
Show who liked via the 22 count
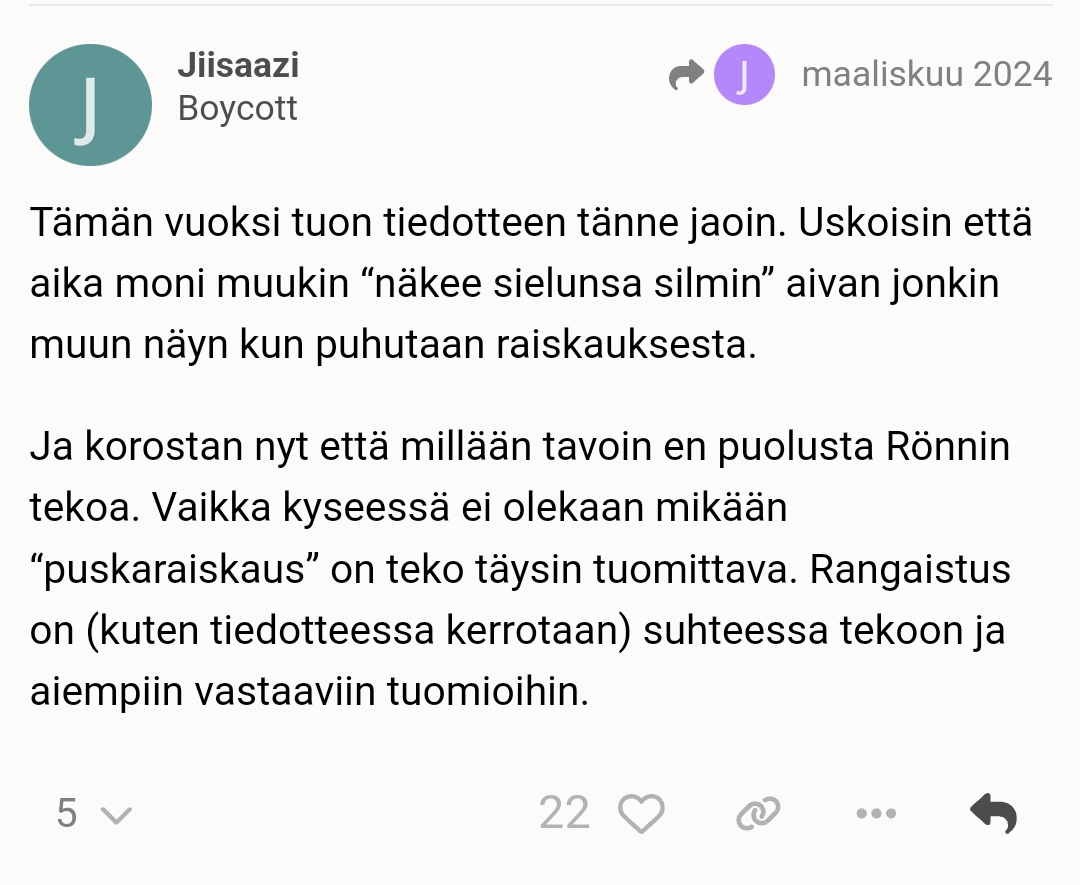point(564,814)
